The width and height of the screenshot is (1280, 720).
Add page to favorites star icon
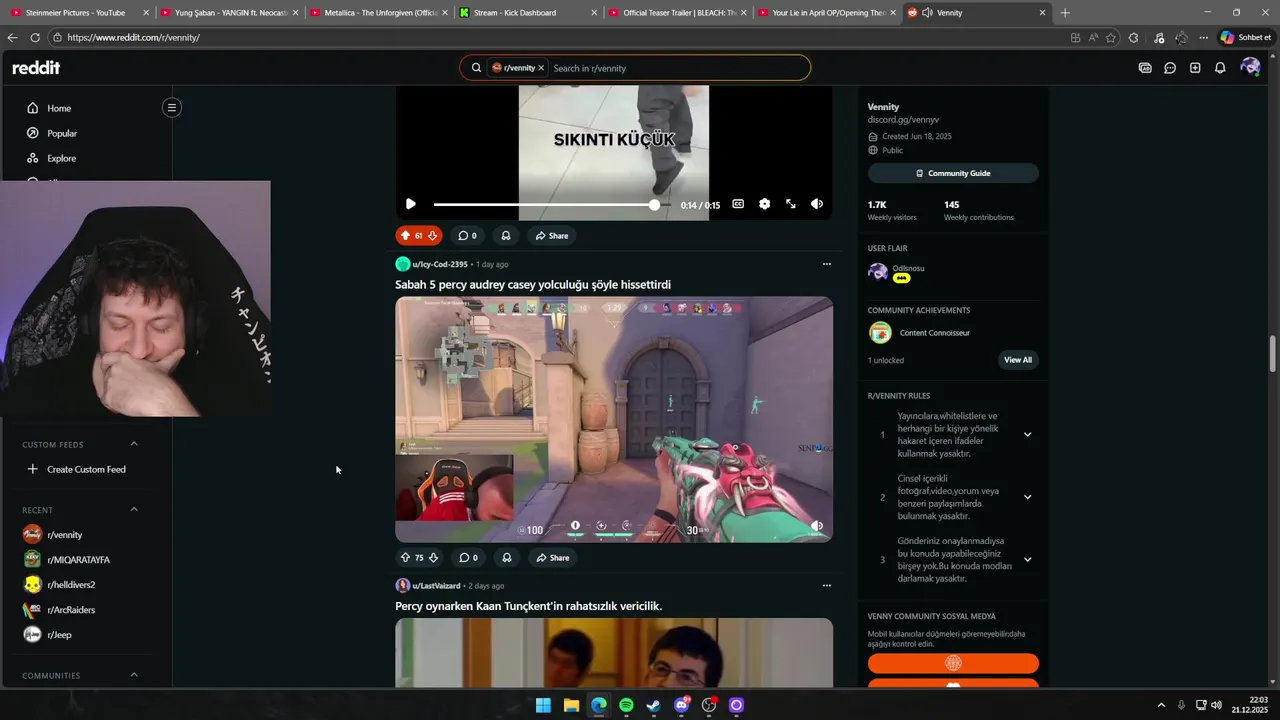pos(1111,37)
